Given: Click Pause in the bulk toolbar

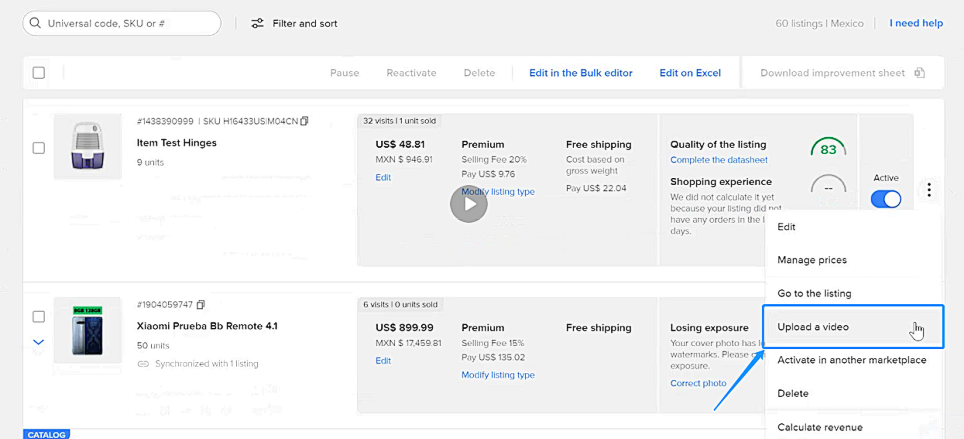Looking at the screenshot, I should [x=344, y=73].
